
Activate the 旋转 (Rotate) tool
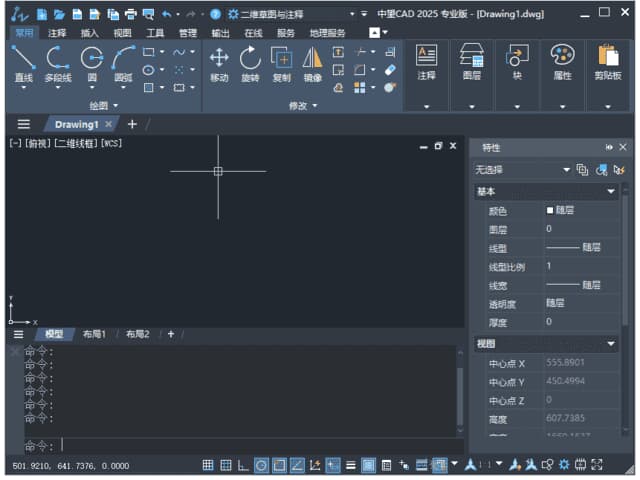pos(250,61)
